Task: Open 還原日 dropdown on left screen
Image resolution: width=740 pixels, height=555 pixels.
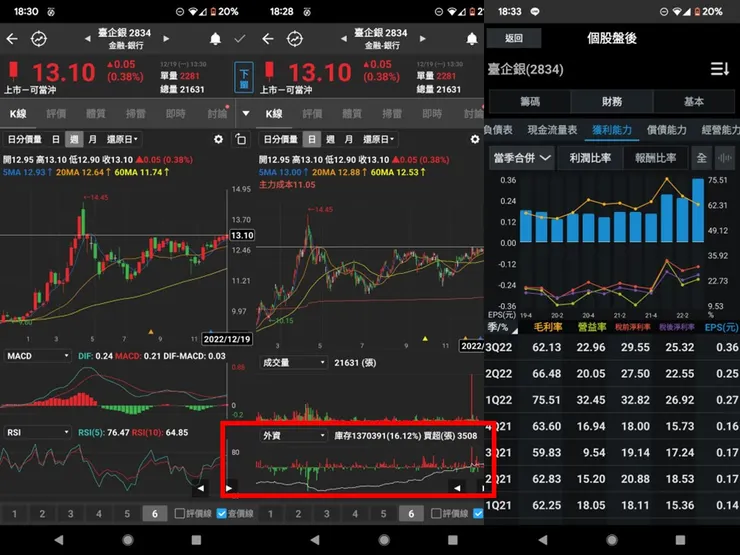Action: tap(122, 139)
